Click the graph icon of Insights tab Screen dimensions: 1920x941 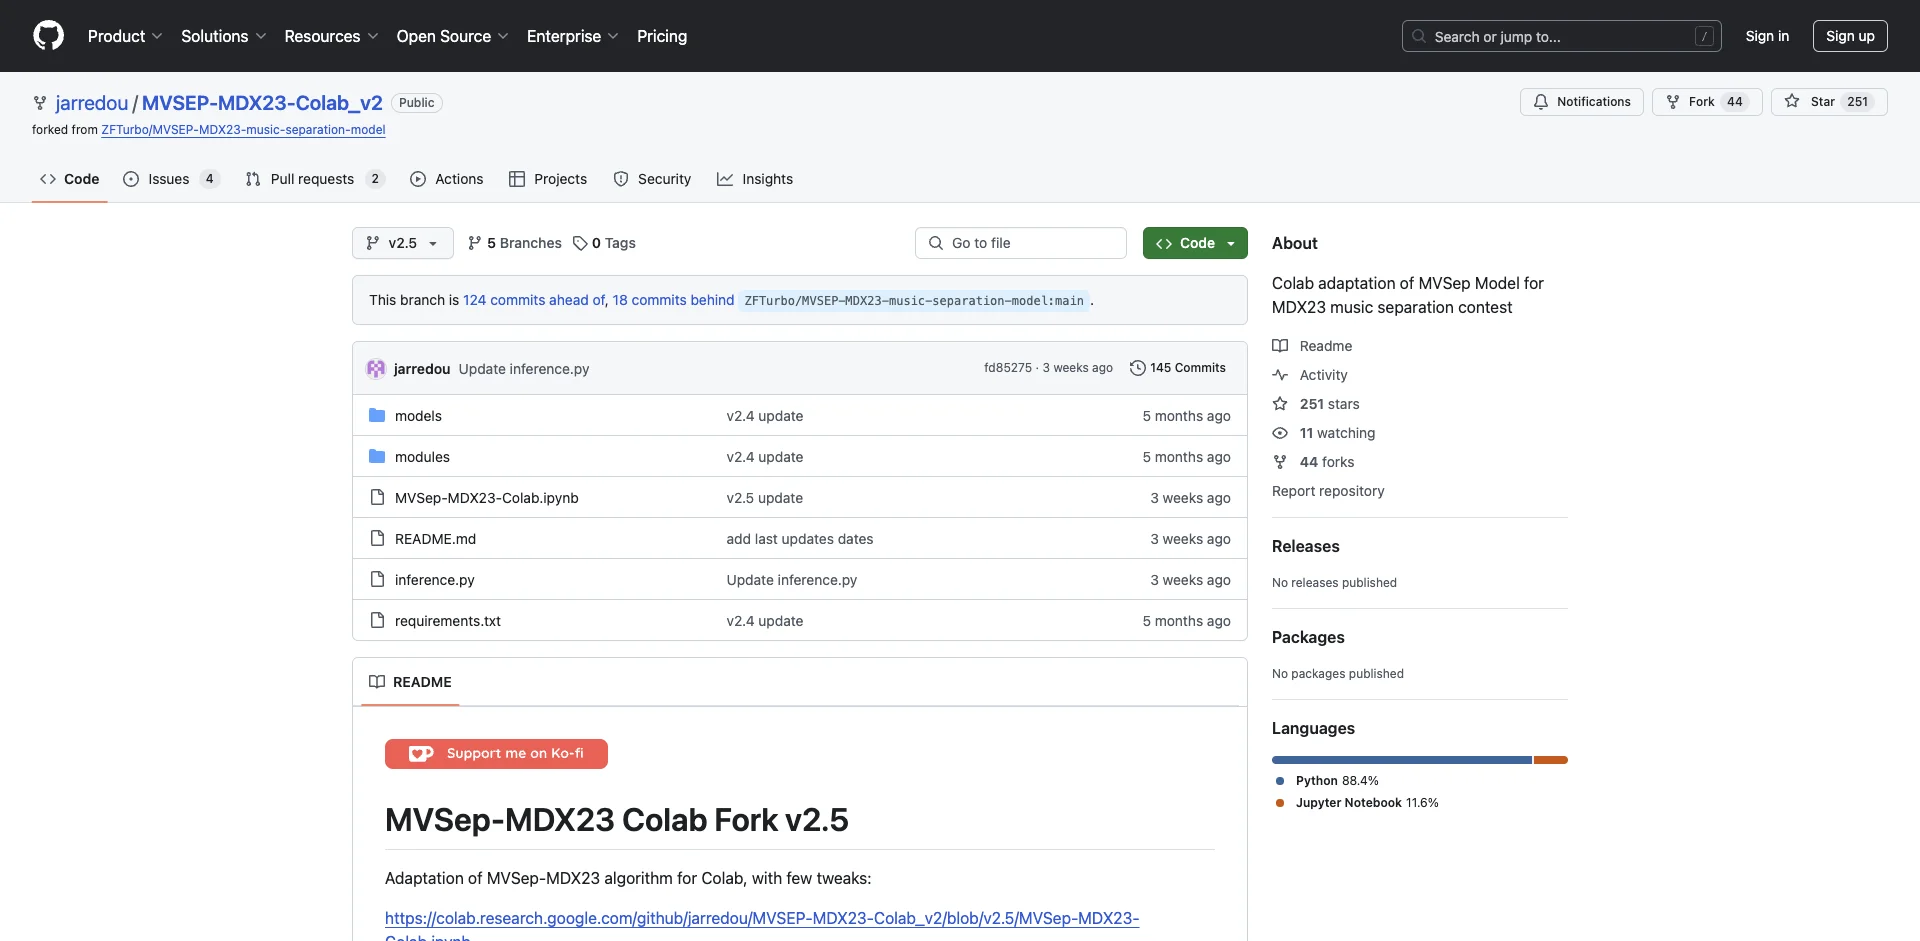(x=725, y=179)
